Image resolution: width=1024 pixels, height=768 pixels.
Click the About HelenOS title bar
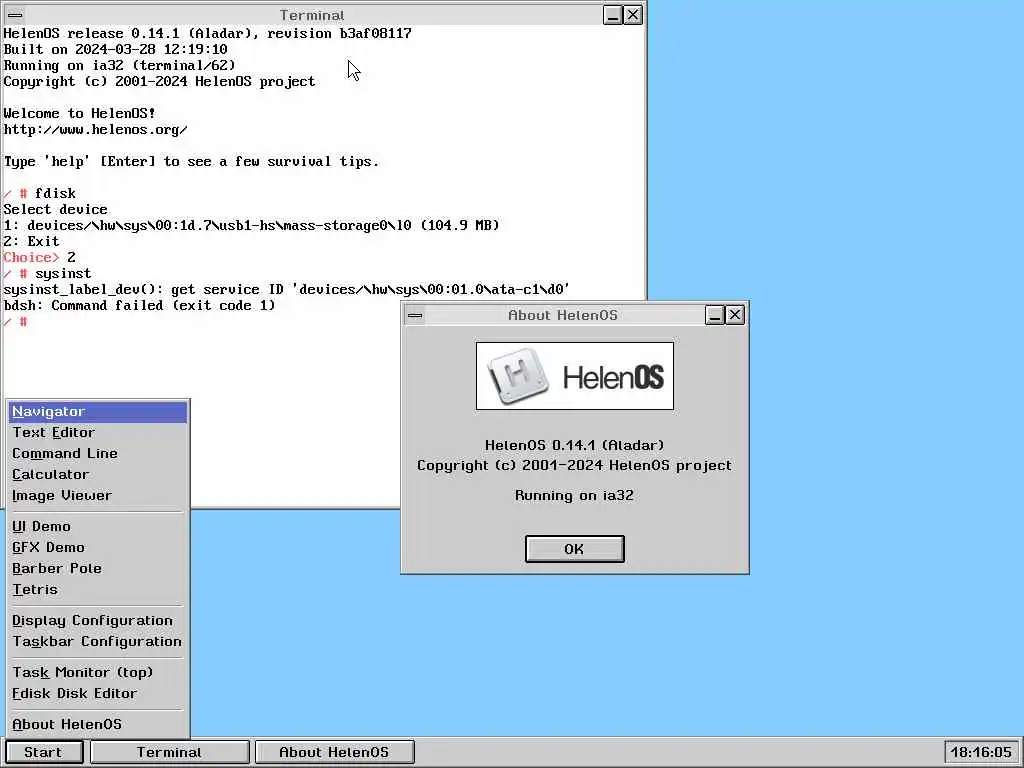563,315
